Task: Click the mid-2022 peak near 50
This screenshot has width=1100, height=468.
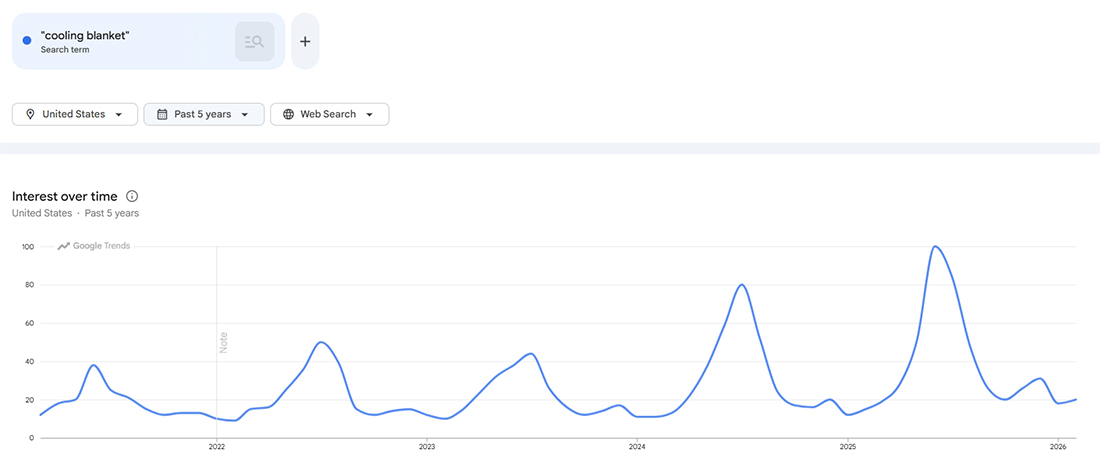Action: pos(320,342)
